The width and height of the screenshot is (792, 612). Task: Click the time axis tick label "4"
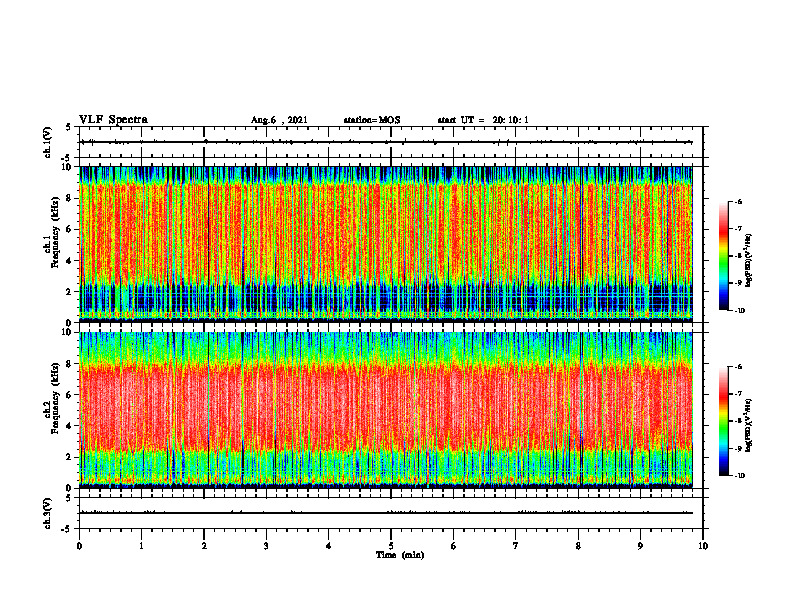point(329,546)
